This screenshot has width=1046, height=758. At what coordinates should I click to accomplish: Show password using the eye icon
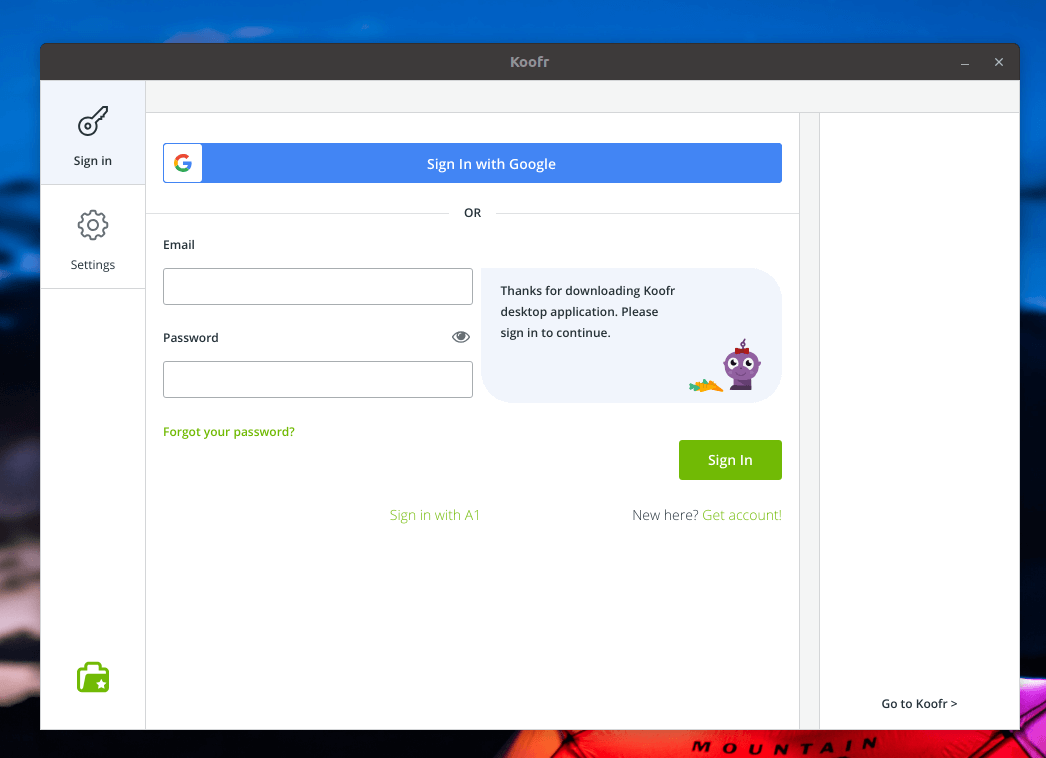coord(460,337)
